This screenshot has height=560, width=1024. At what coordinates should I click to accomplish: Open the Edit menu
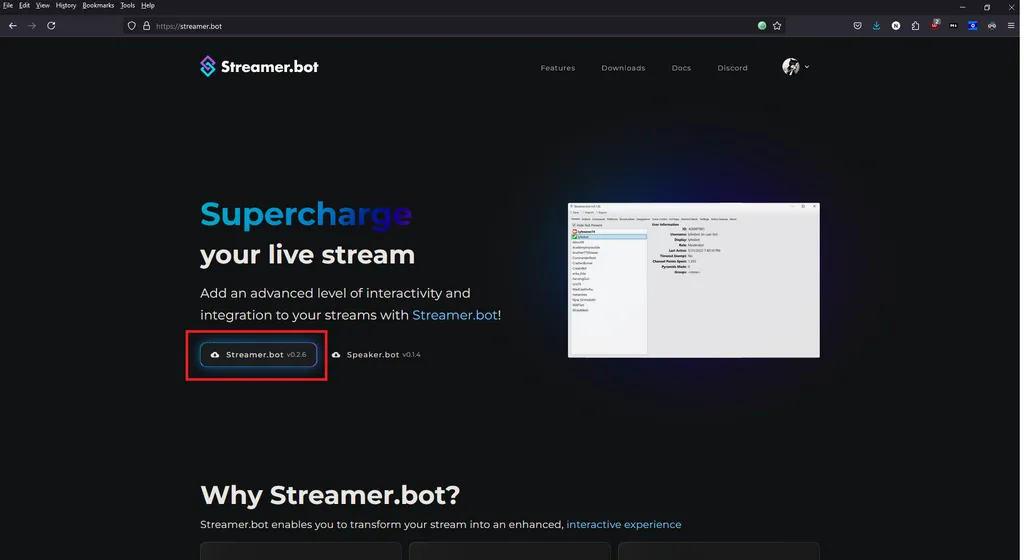24,5
